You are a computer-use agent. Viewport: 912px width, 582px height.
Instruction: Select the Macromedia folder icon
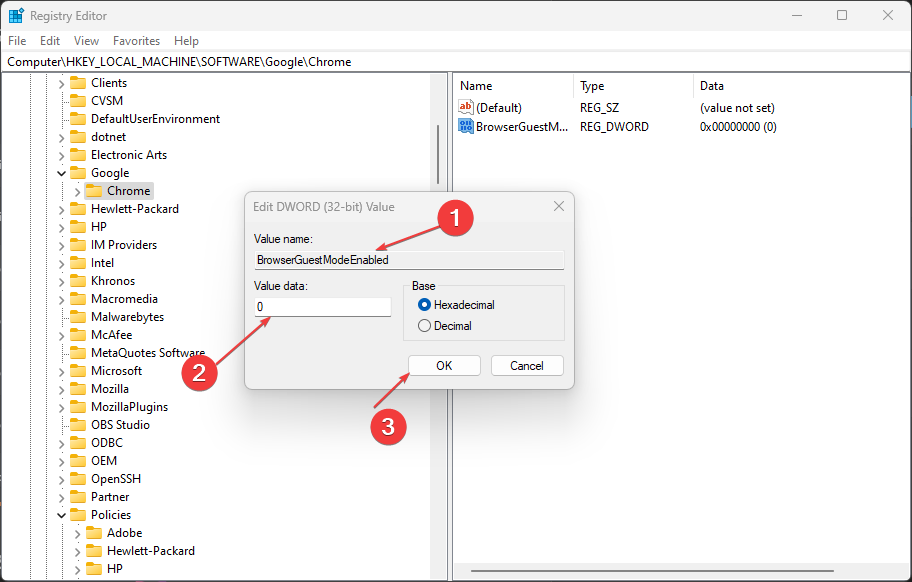coord(78,299)
